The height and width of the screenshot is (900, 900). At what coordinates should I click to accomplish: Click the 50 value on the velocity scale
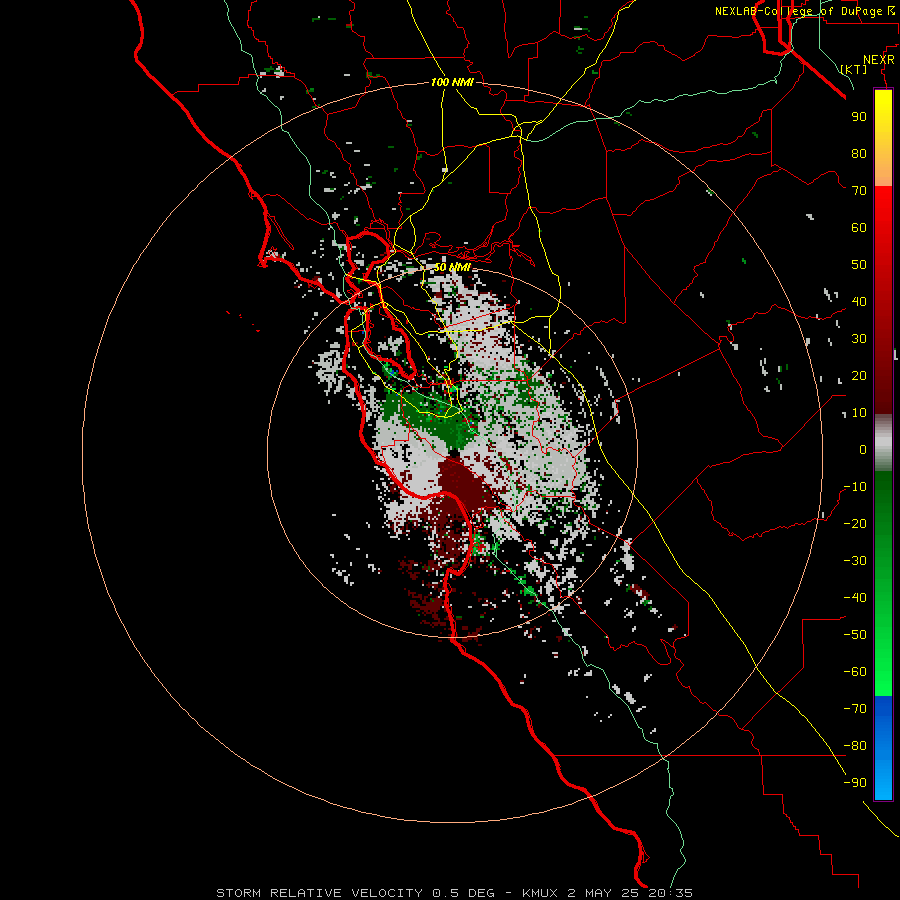point(859,265)
